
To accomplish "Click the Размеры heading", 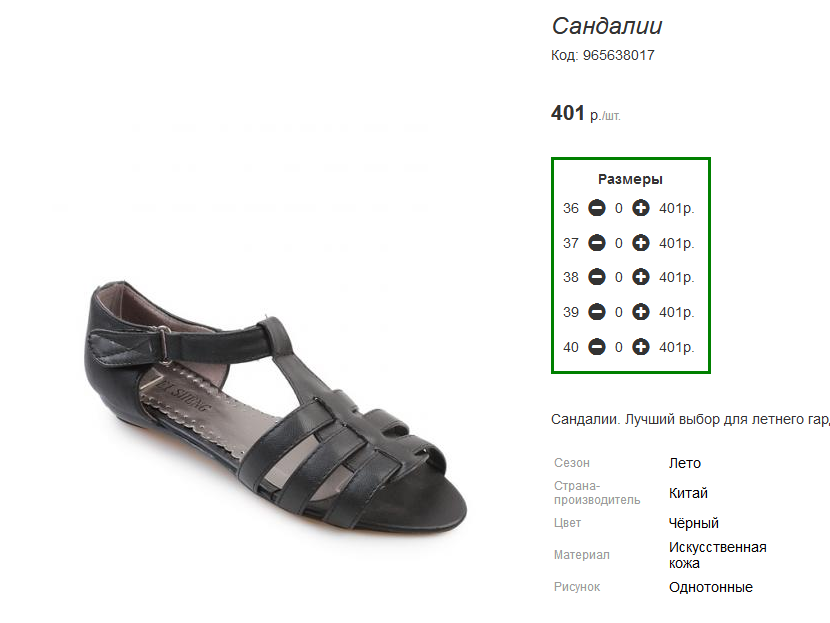I will pos(630,179).
